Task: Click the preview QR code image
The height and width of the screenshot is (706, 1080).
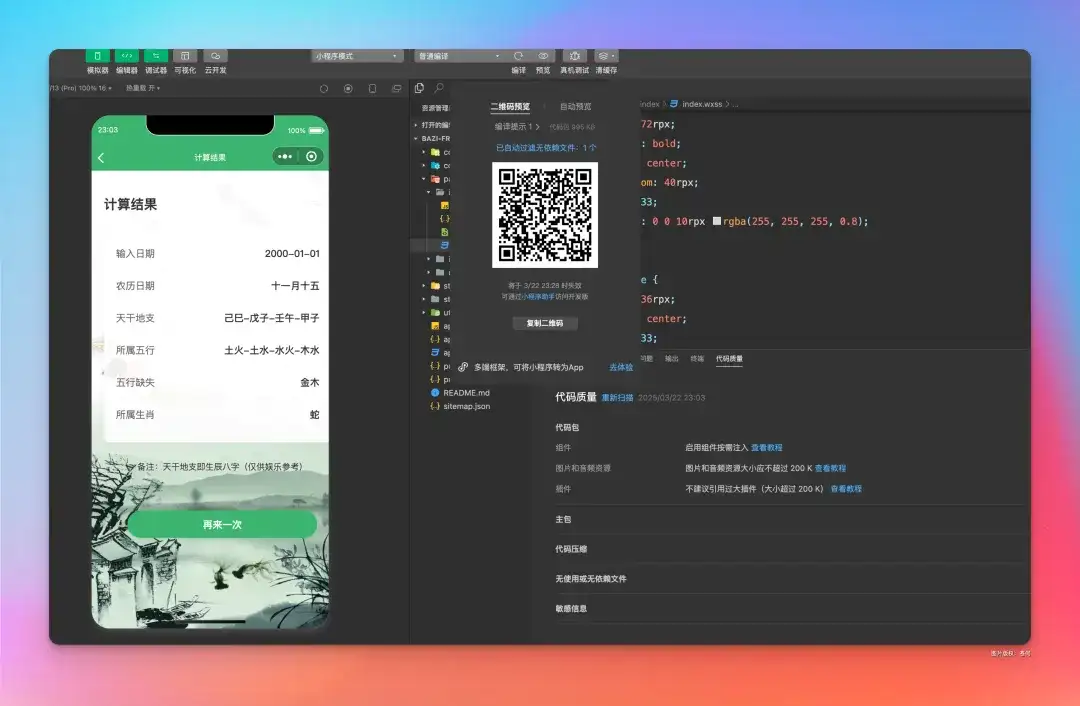Action: click(x=545, y=215)
